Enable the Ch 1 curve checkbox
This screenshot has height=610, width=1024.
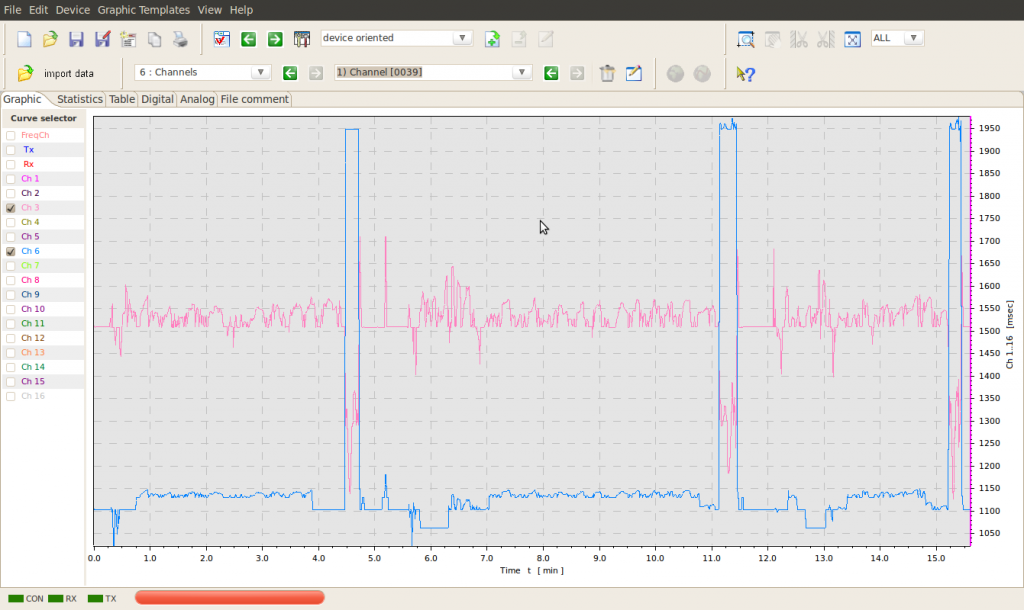(11, 179)
